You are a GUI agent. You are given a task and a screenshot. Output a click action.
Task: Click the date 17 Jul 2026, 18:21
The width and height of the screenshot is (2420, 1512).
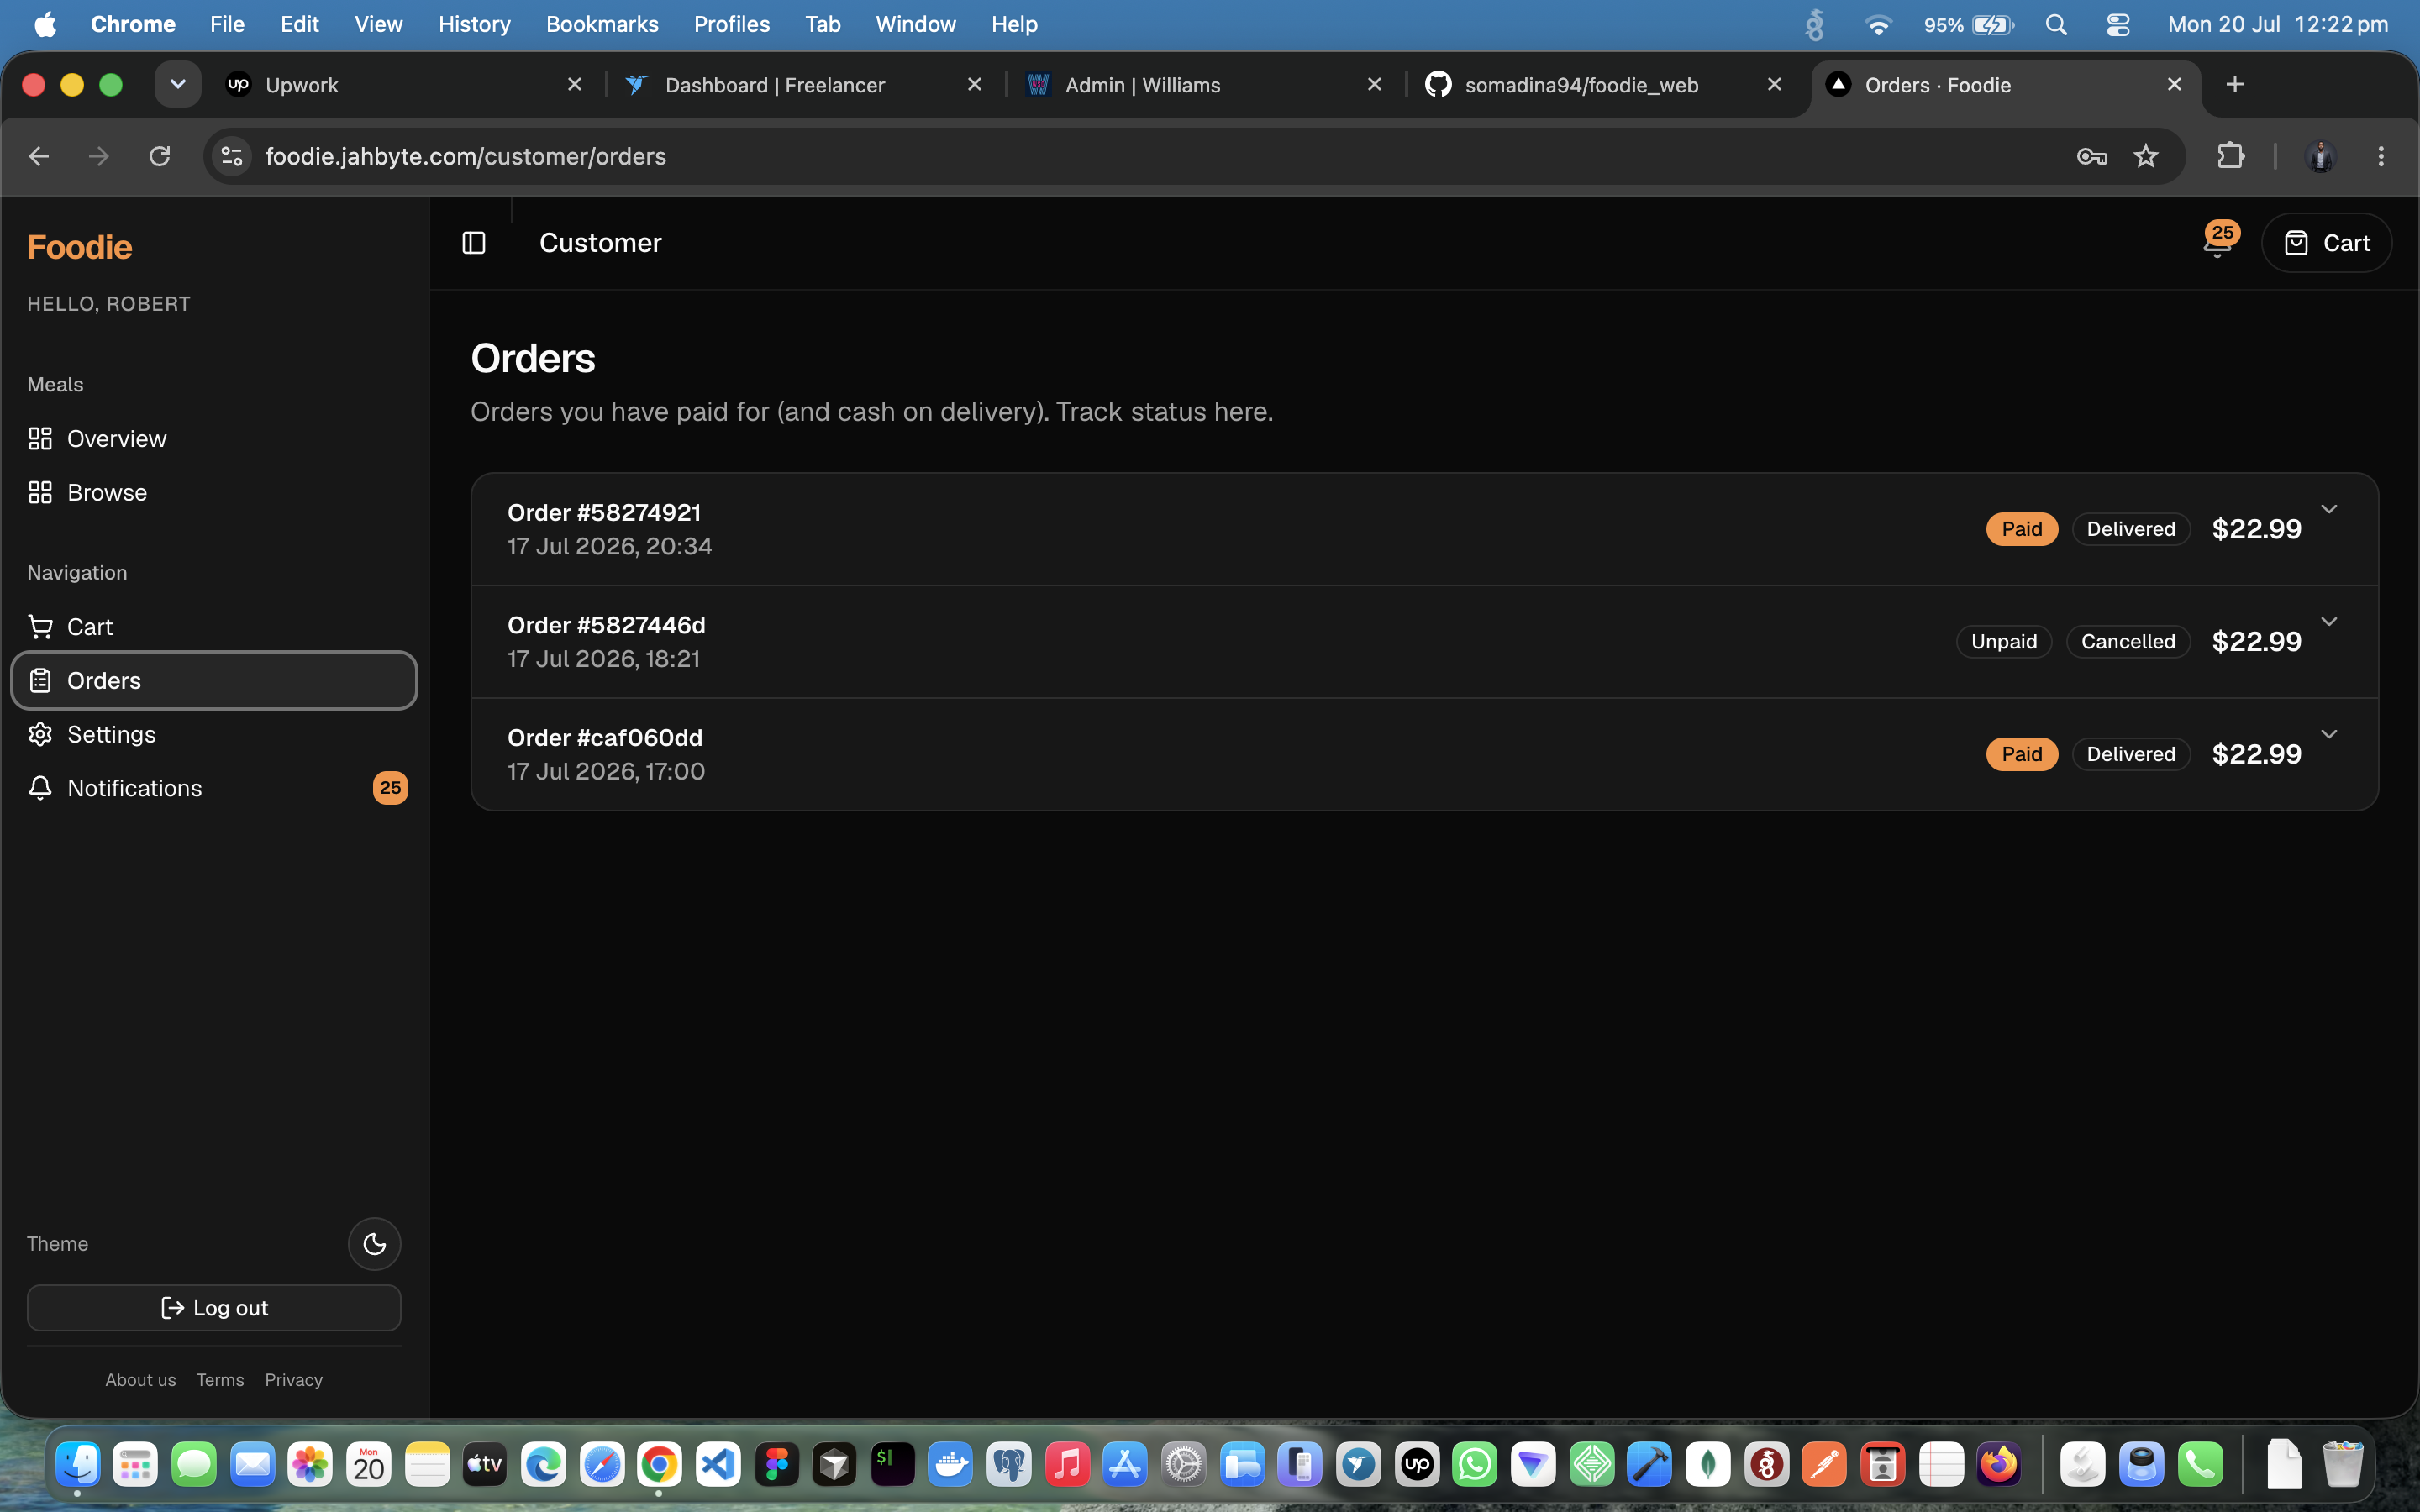[x=604, y=659]
